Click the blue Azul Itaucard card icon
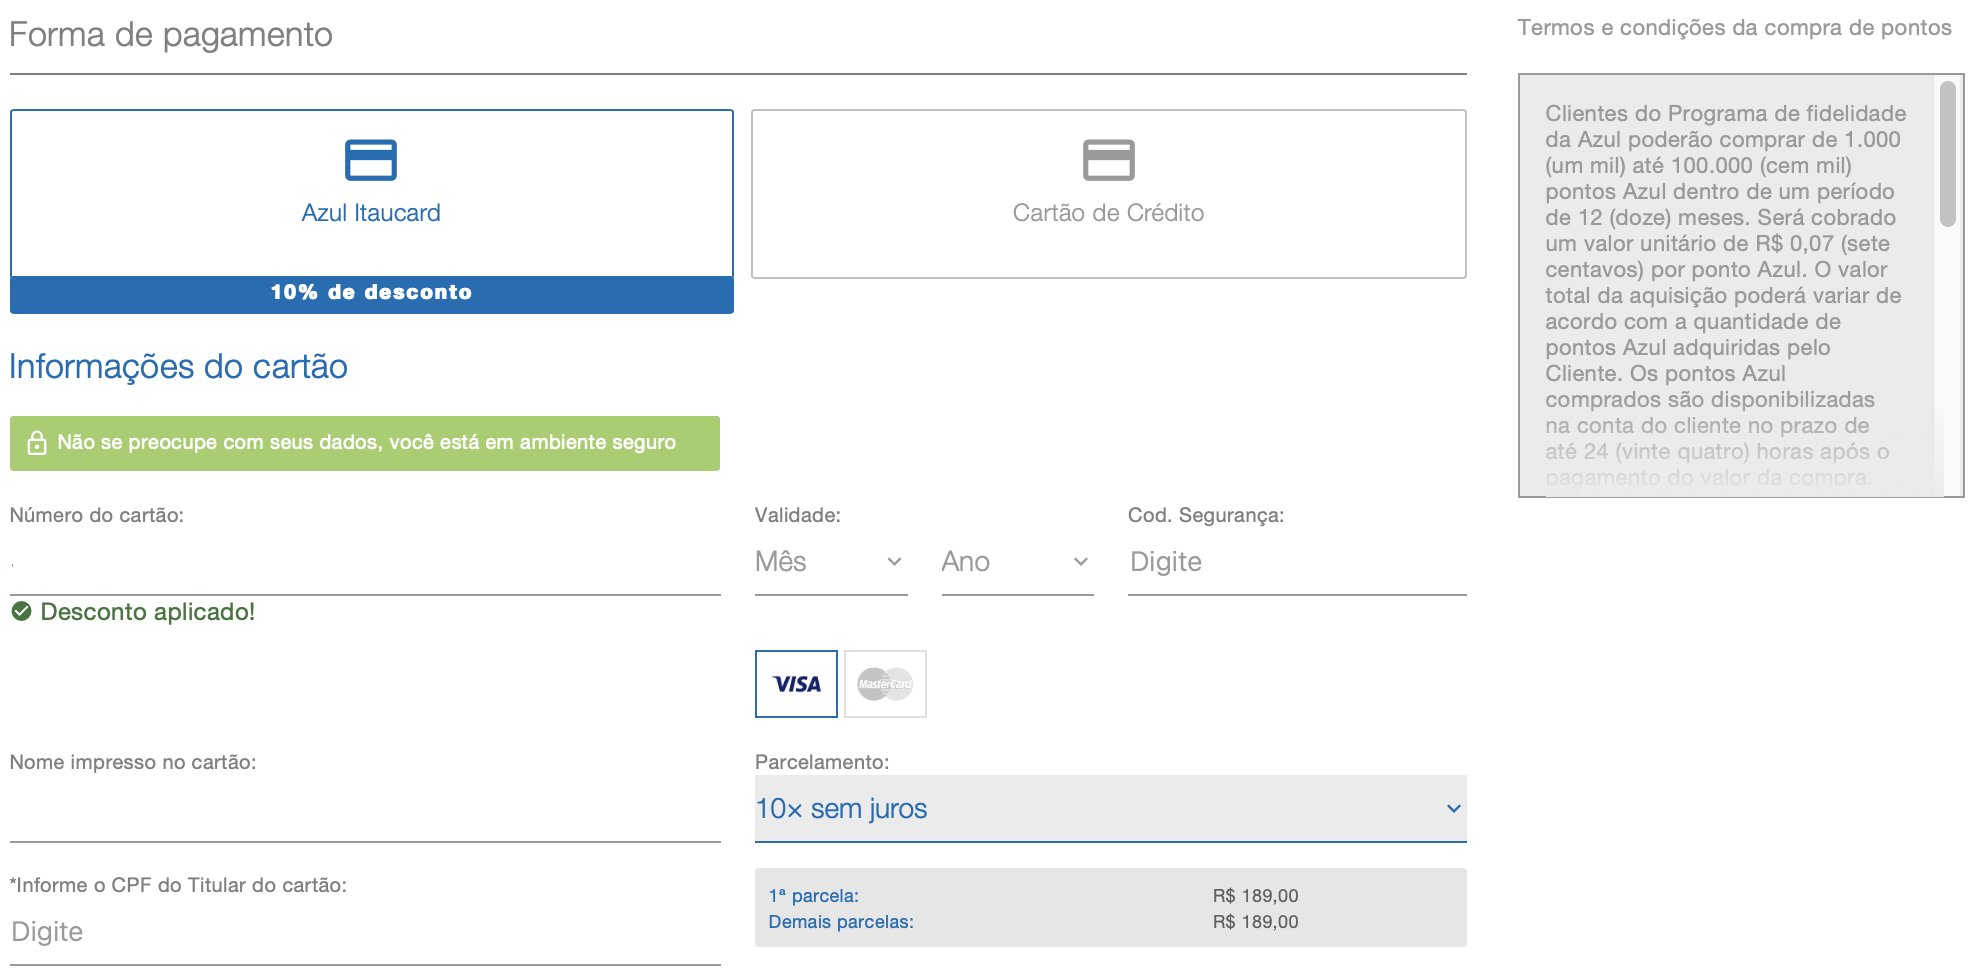This screenshot has height=978, width=1978. pos(371,160)
